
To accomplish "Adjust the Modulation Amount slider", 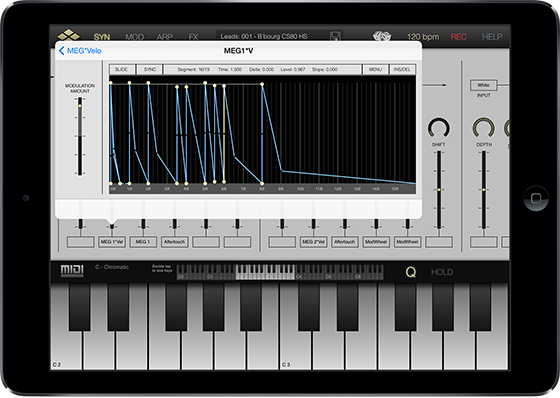I will [80, 136].
